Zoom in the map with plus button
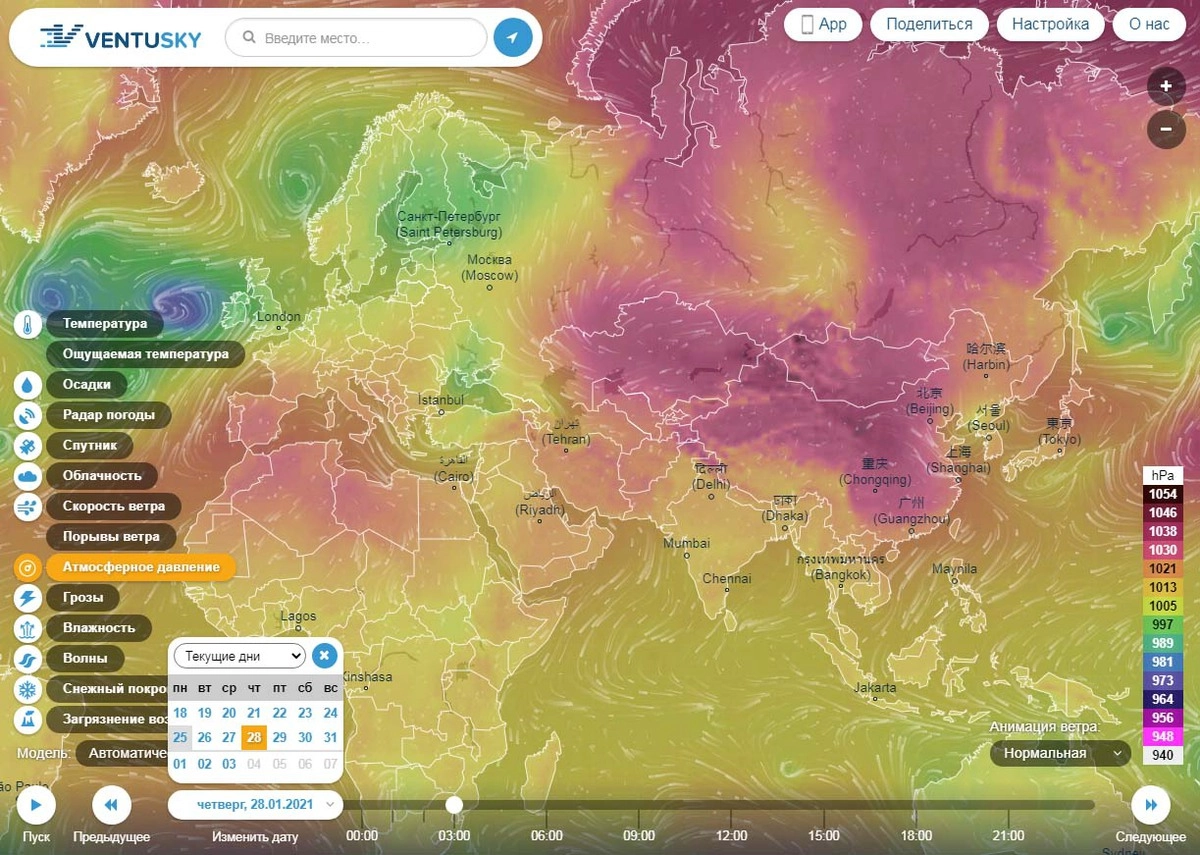The height and width of the screenshot is (855, 1200). (1166, 86)
